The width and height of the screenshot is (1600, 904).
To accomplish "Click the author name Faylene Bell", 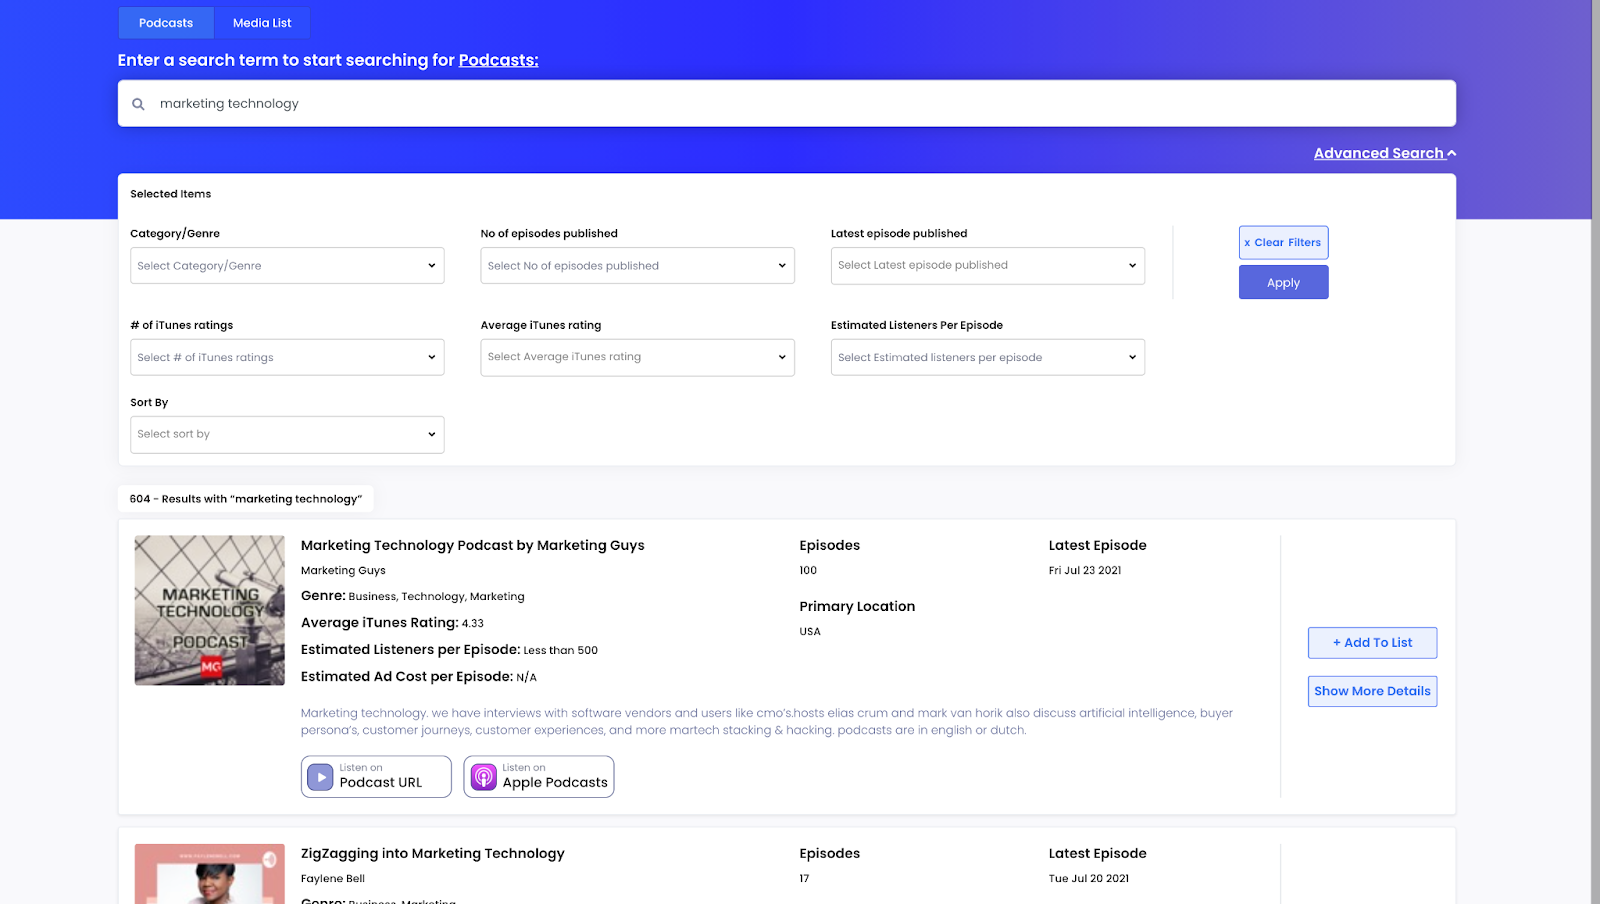I will pyautogui.click(x=333, y=879).
